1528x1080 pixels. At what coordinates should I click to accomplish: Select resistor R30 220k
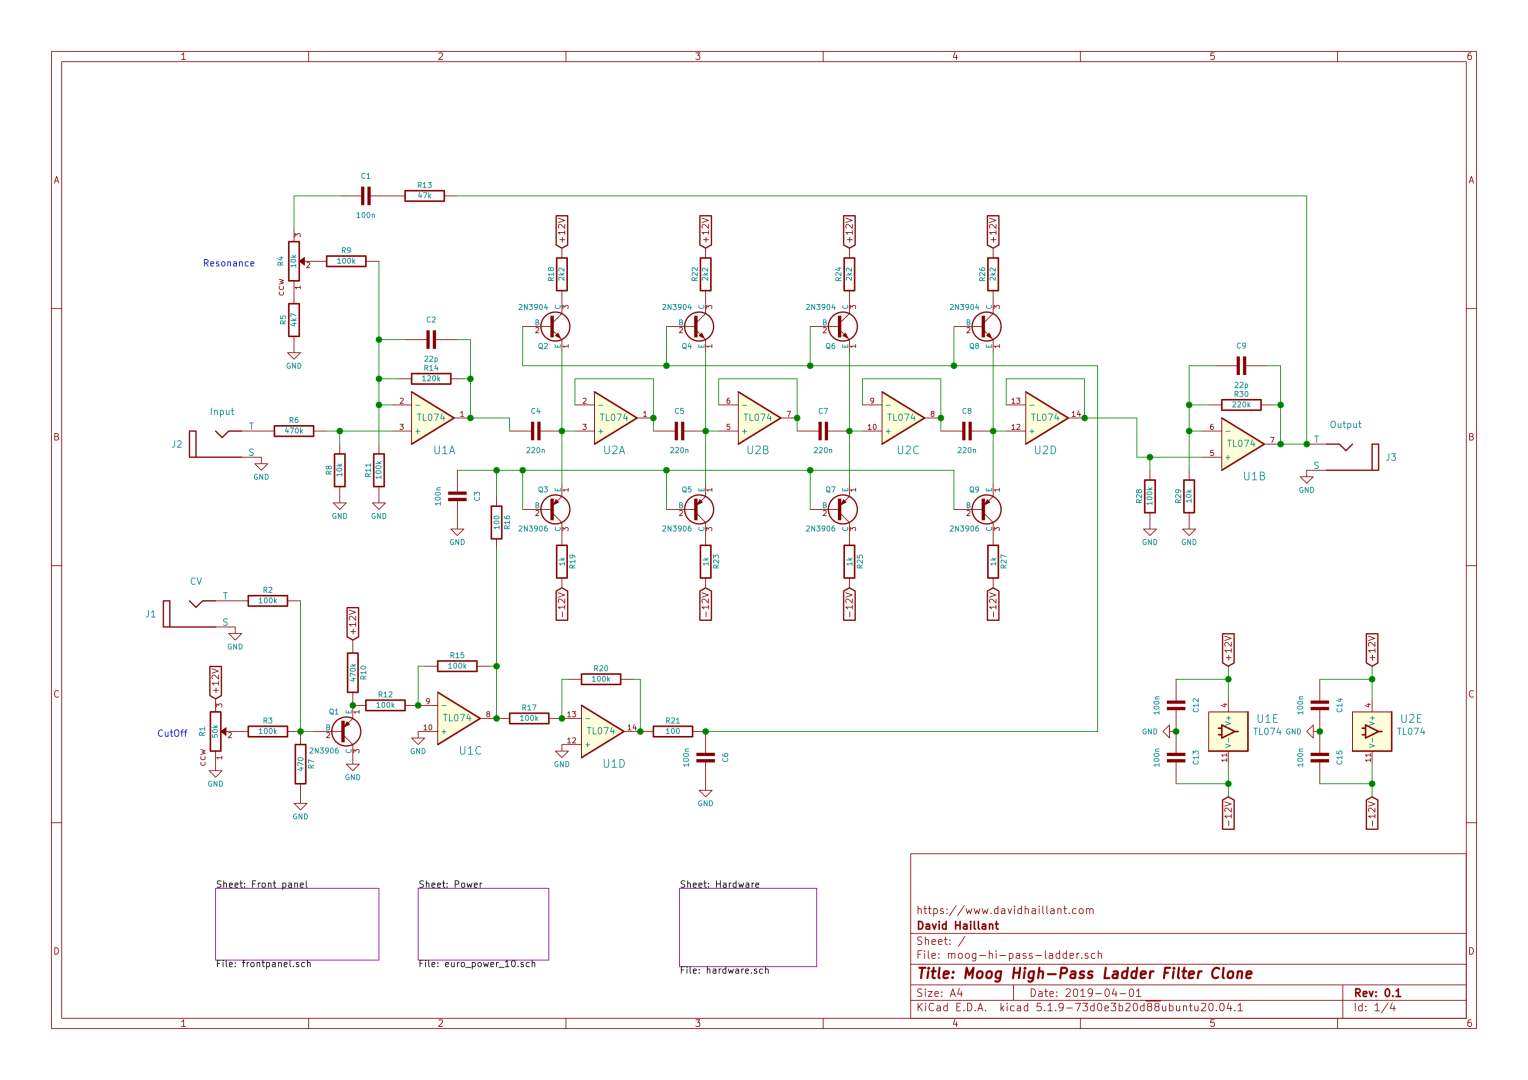(1241, 405)
